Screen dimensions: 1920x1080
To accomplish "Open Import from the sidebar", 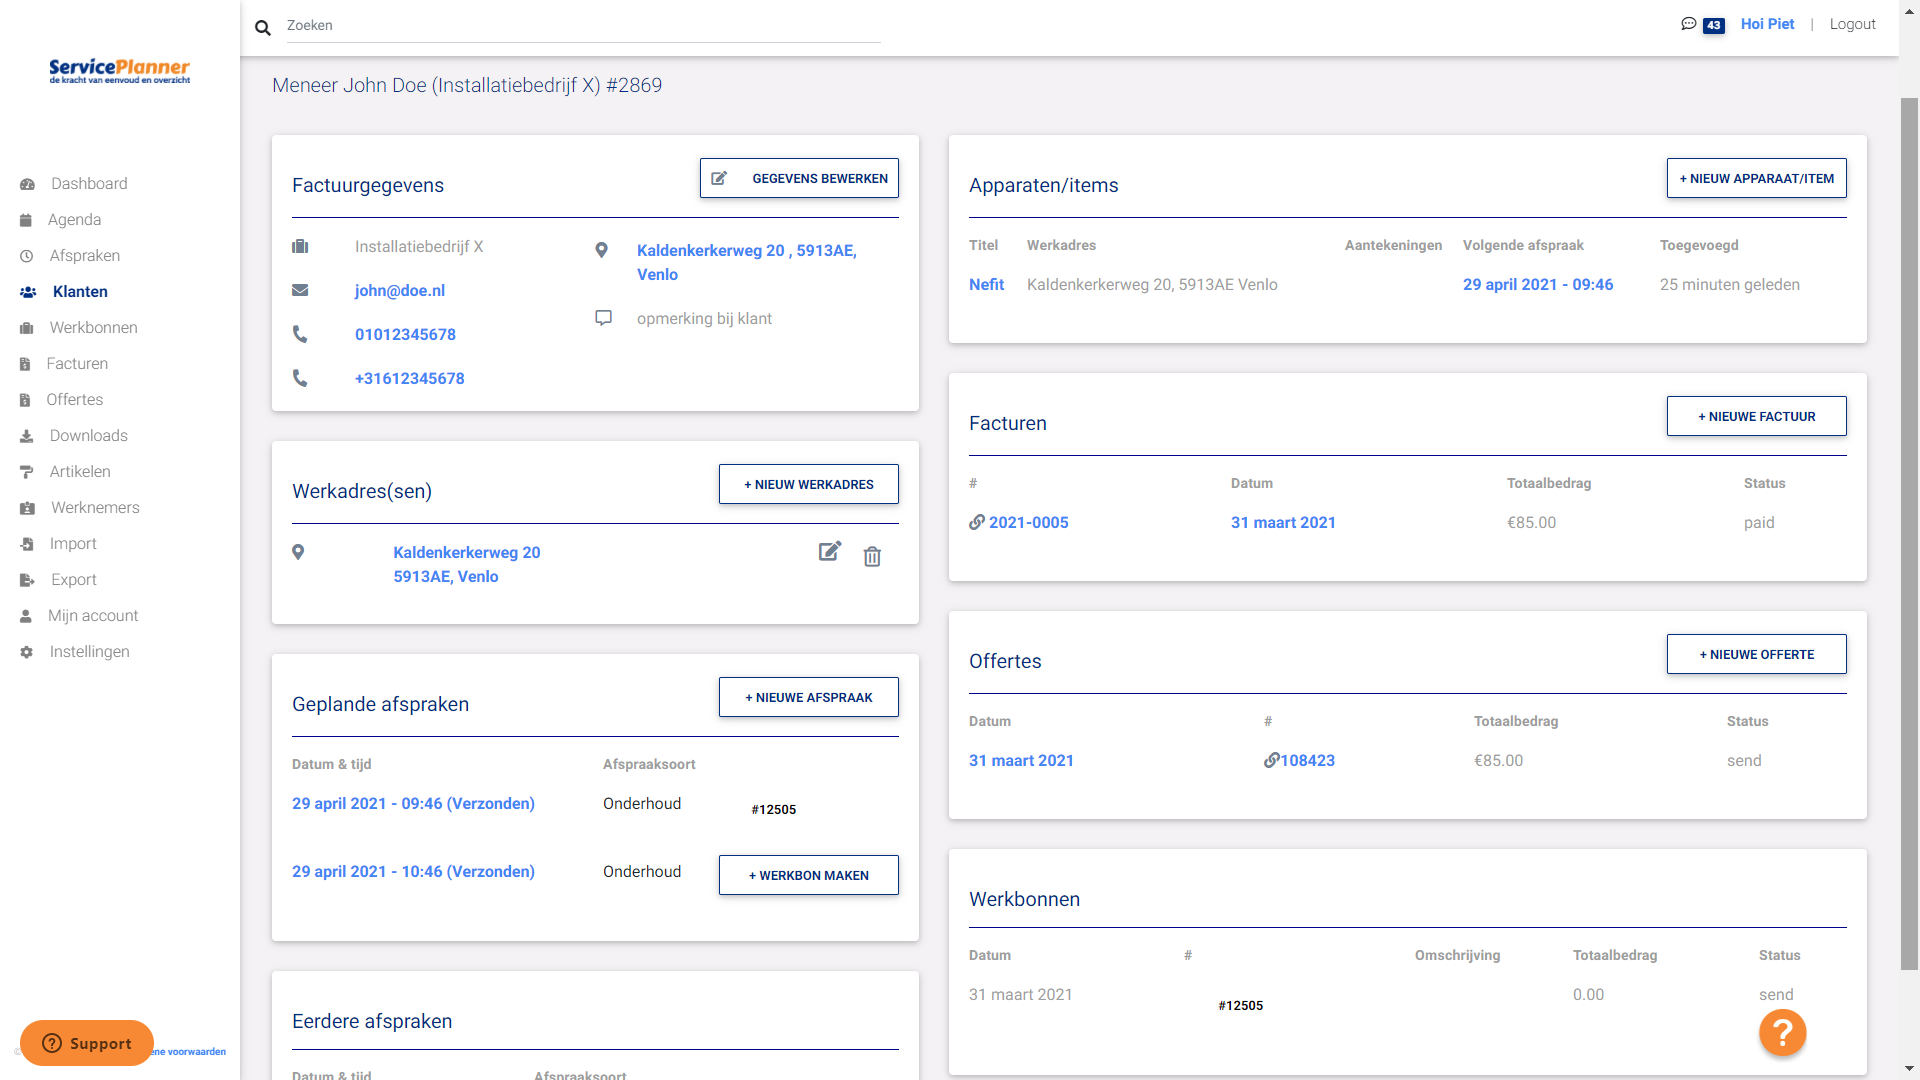I will click(x=72, y=543).
